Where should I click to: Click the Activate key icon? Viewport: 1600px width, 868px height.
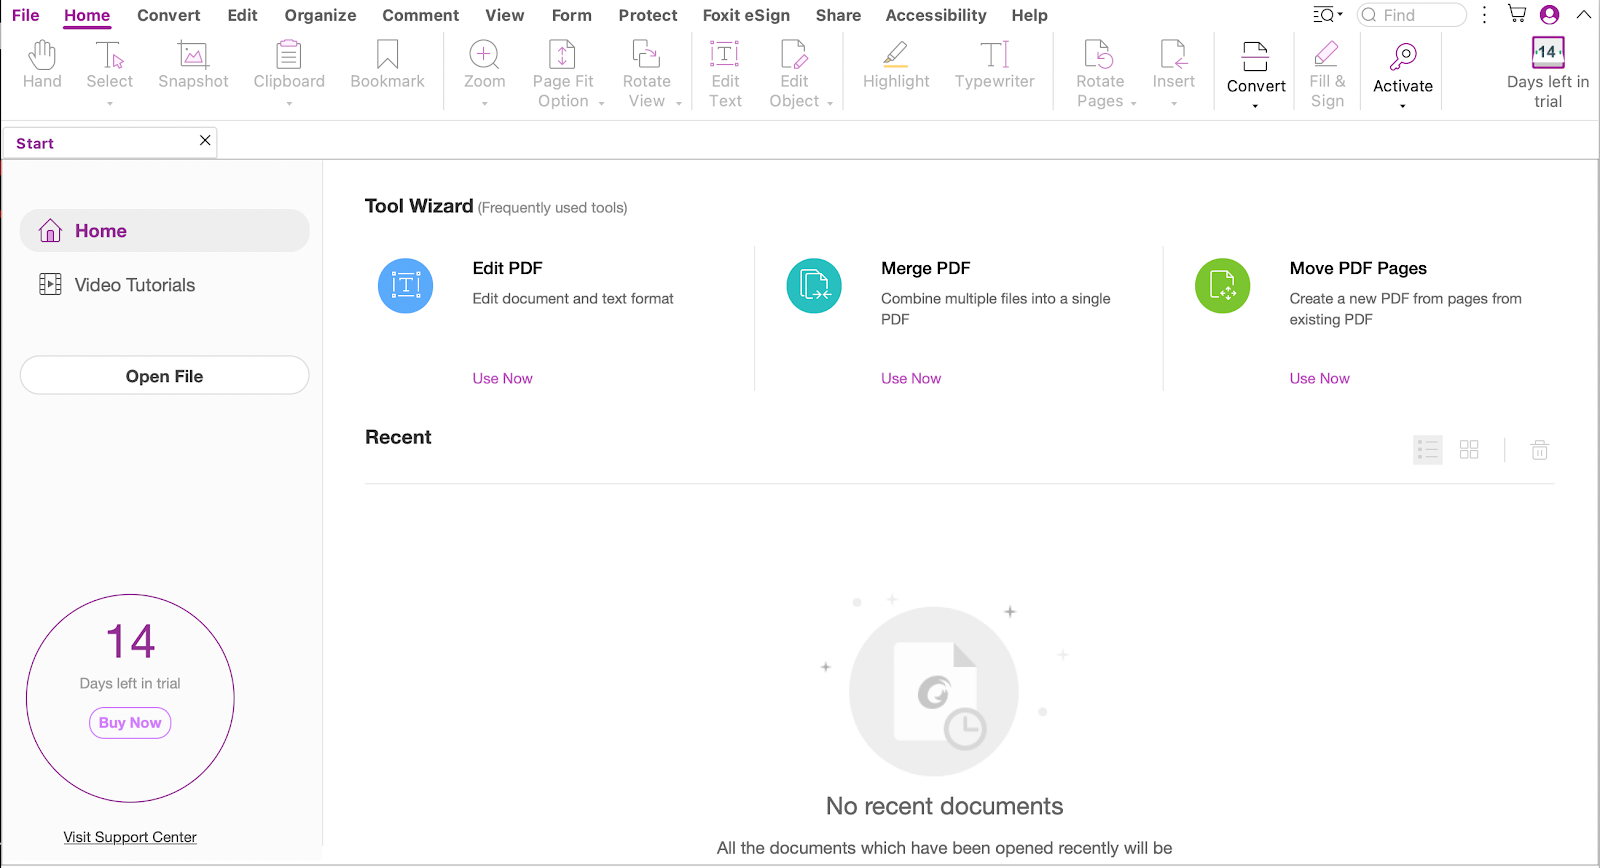click(x=1403, y=56)
